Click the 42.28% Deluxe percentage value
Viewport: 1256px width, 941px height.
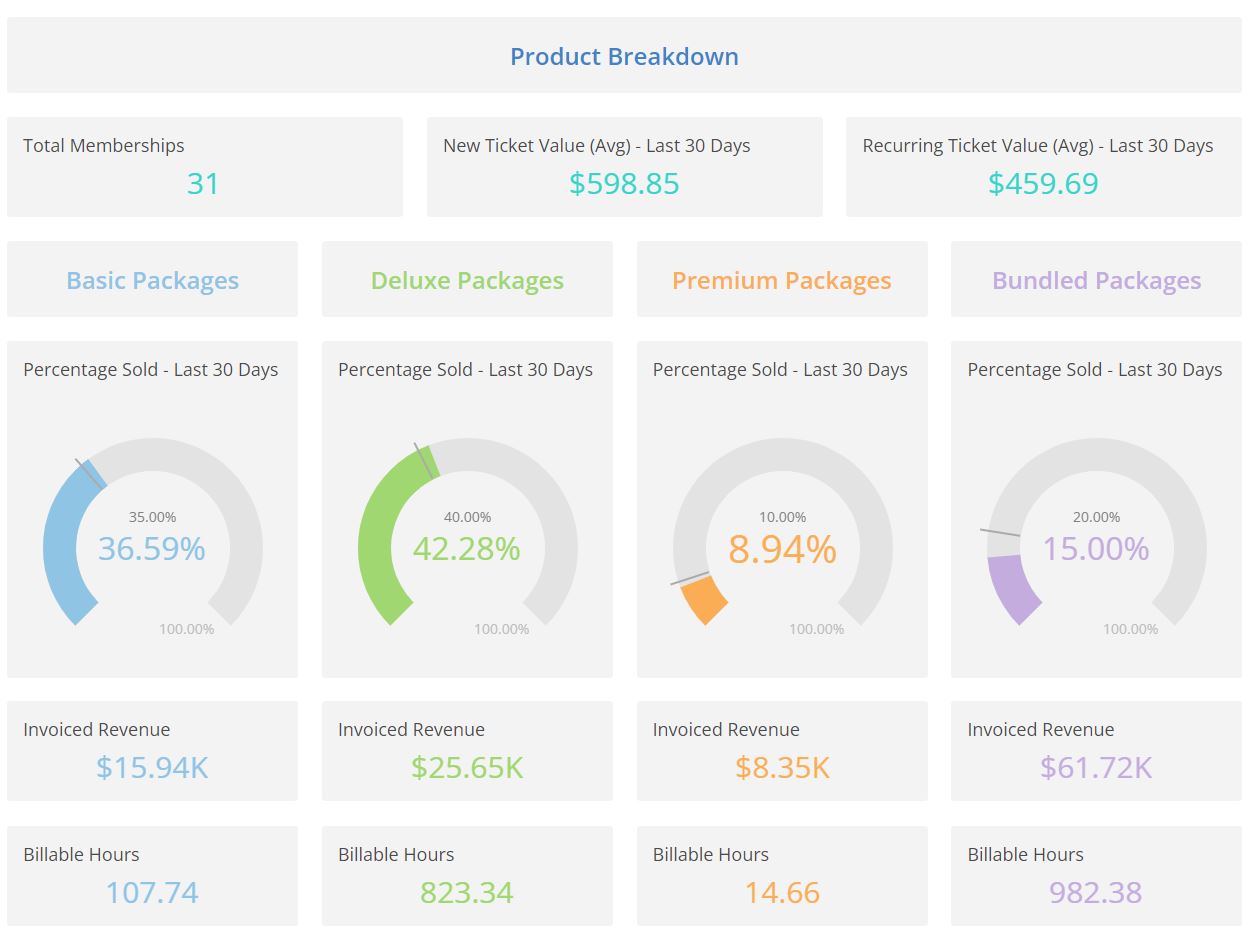pos(467,549)
